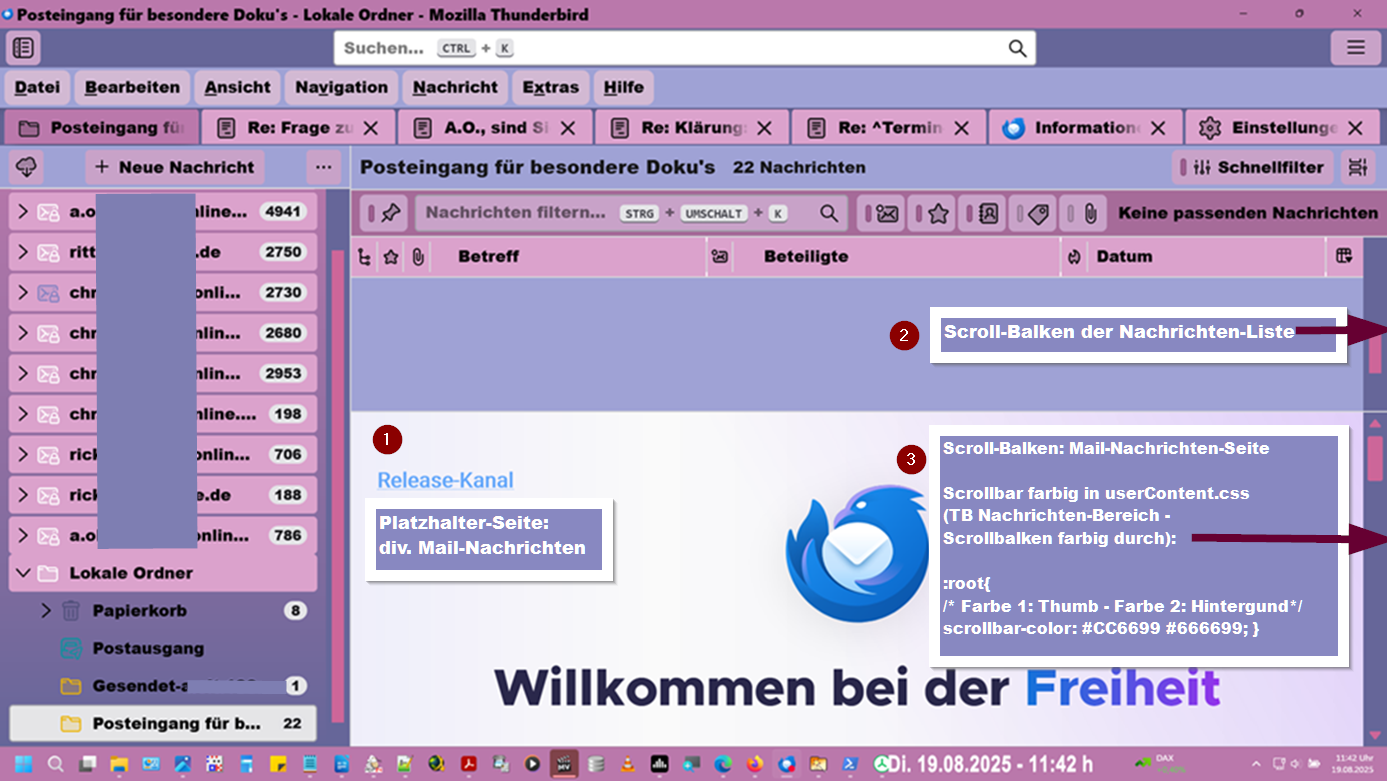1387x781 pixels.
Task: Expand the account with 4941 messages
Action: coord(22,212)
